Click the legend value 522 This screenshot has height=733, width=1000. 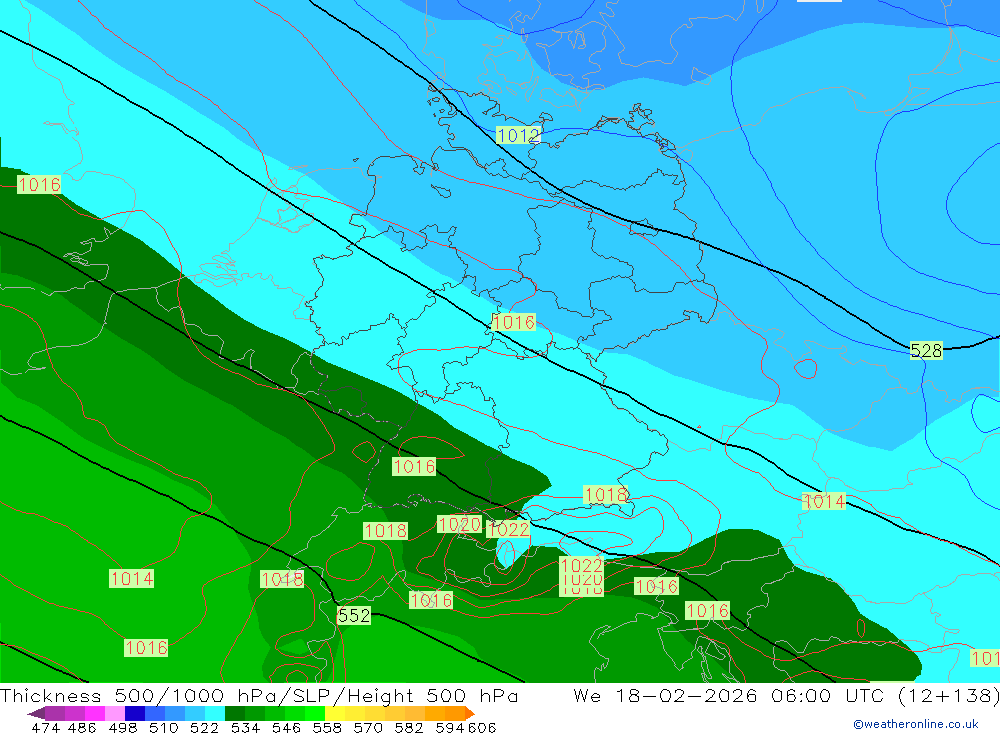pos(204,727)
